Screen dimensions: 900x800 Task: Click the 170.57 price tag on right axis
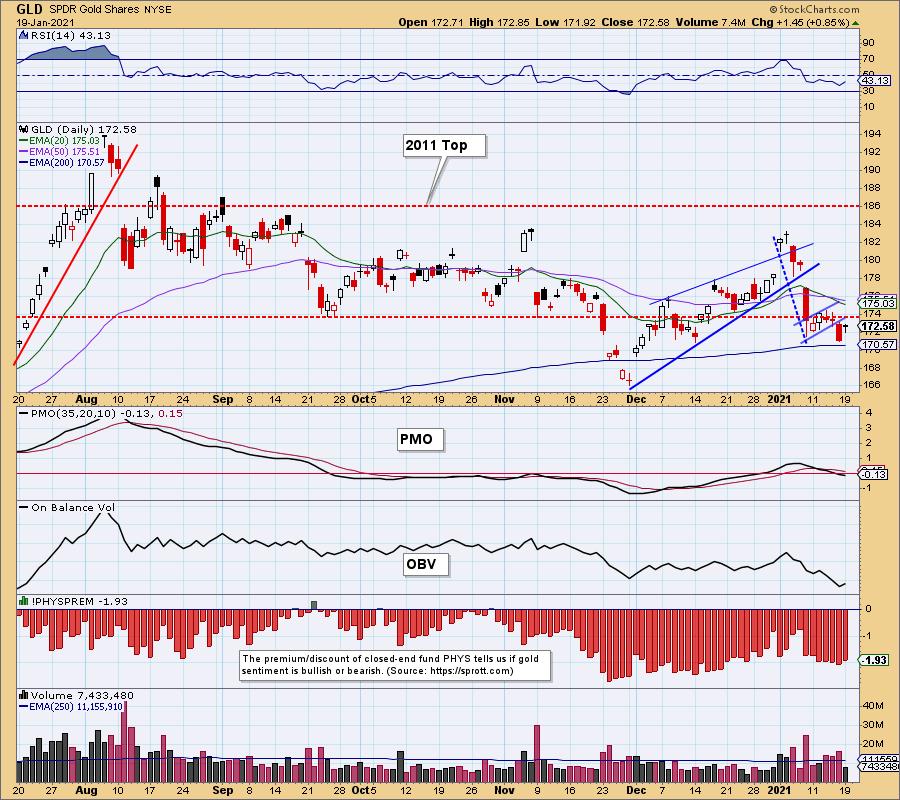[x=878, y=345]
